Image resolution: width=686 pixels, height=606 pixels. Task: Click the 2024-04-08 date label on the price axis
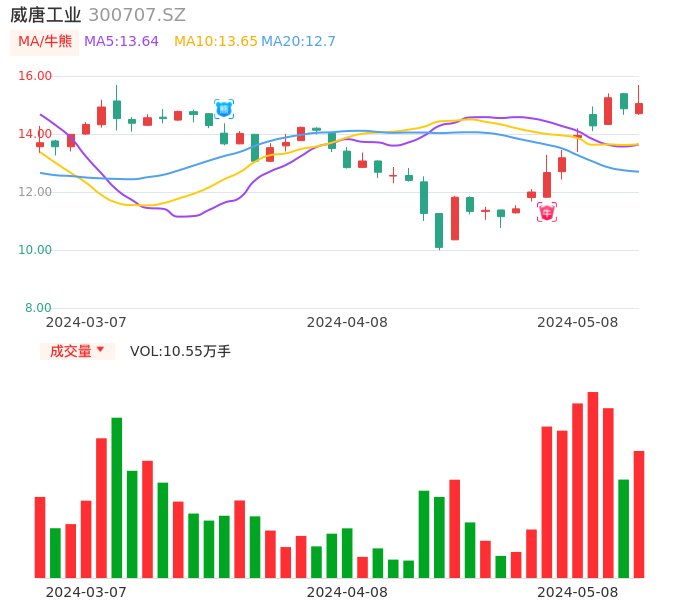(347, 322)
